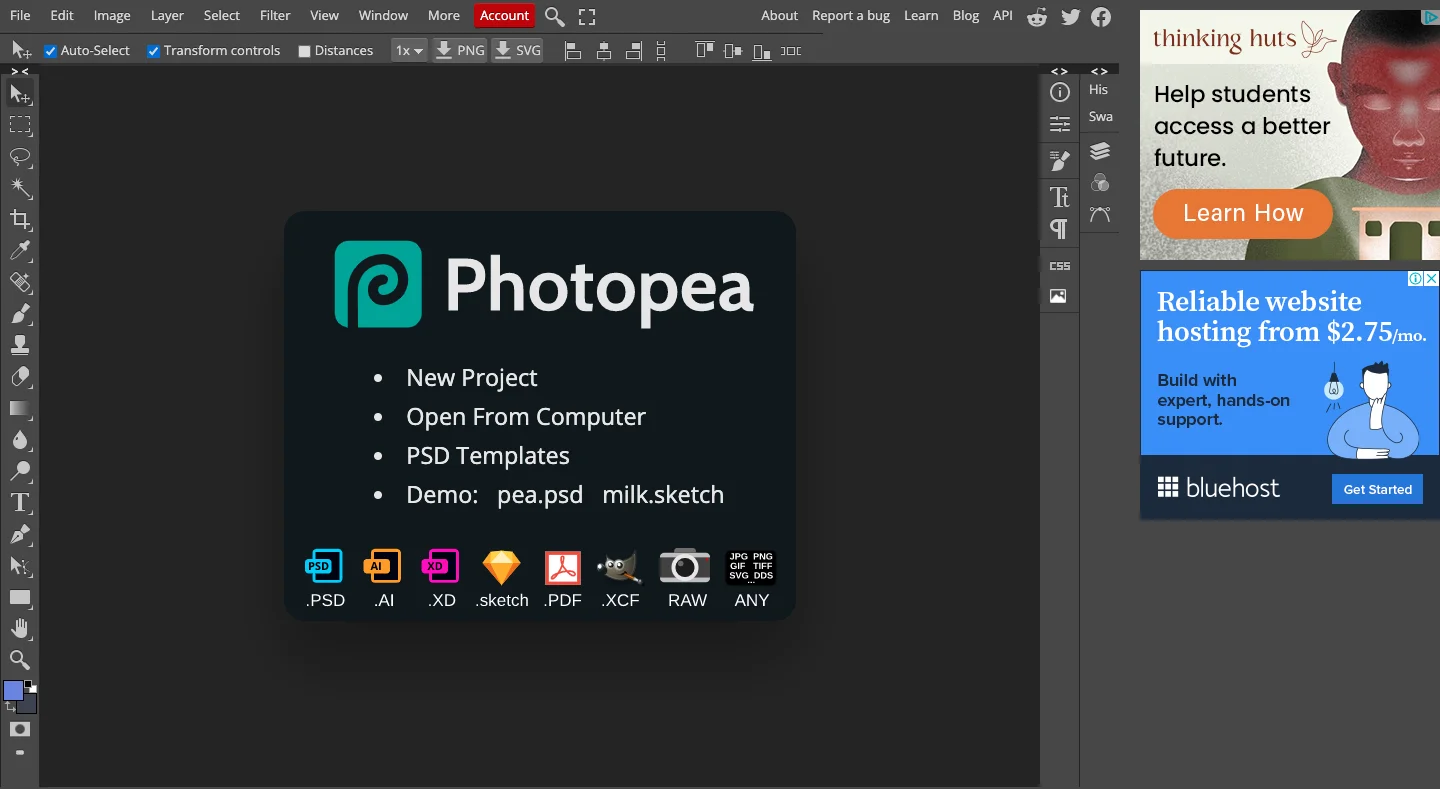Open the Image menu
Viewport: 1440px width, 789px height.
[112, 15]
